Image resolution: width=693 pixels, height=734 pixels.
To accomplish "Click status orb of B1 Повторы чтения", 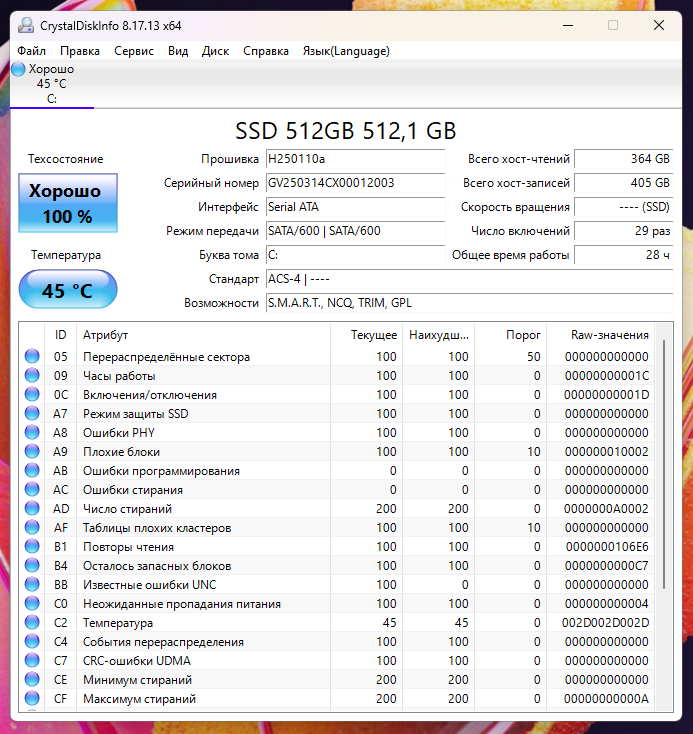I will click(32, 546).
